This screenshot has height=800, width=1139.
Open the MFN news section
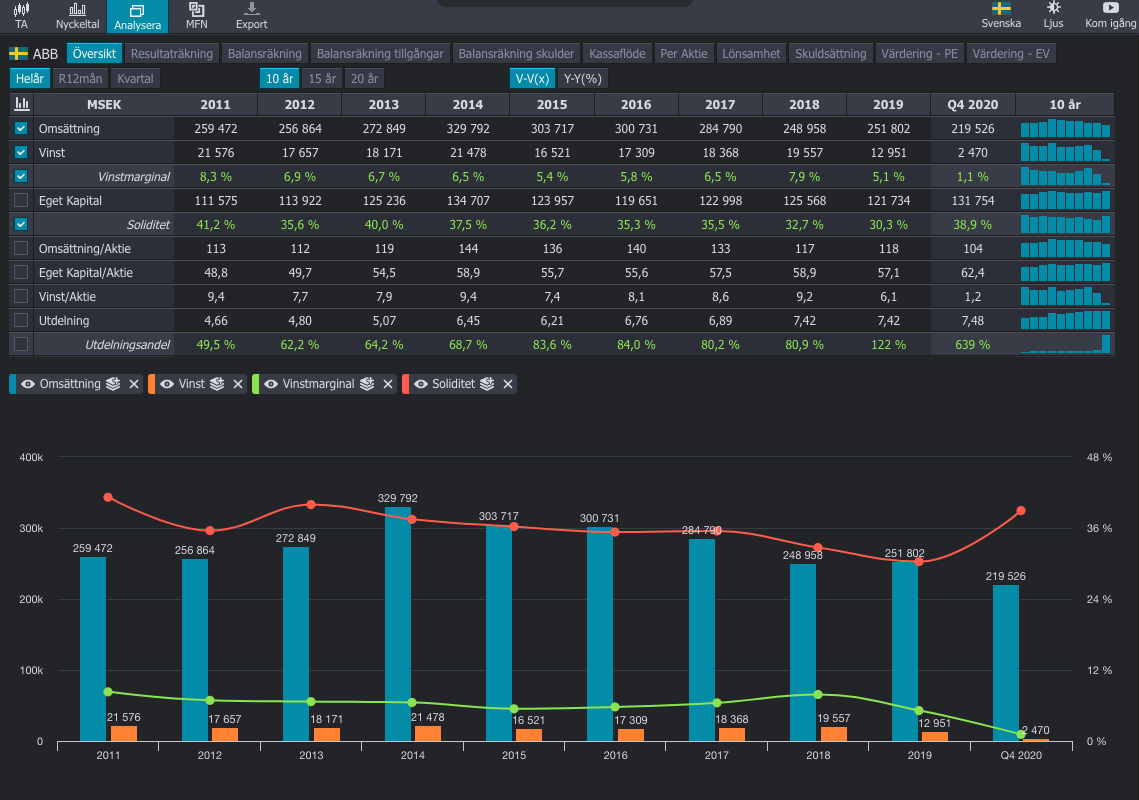pyautogui.click(x=196, y=15)
